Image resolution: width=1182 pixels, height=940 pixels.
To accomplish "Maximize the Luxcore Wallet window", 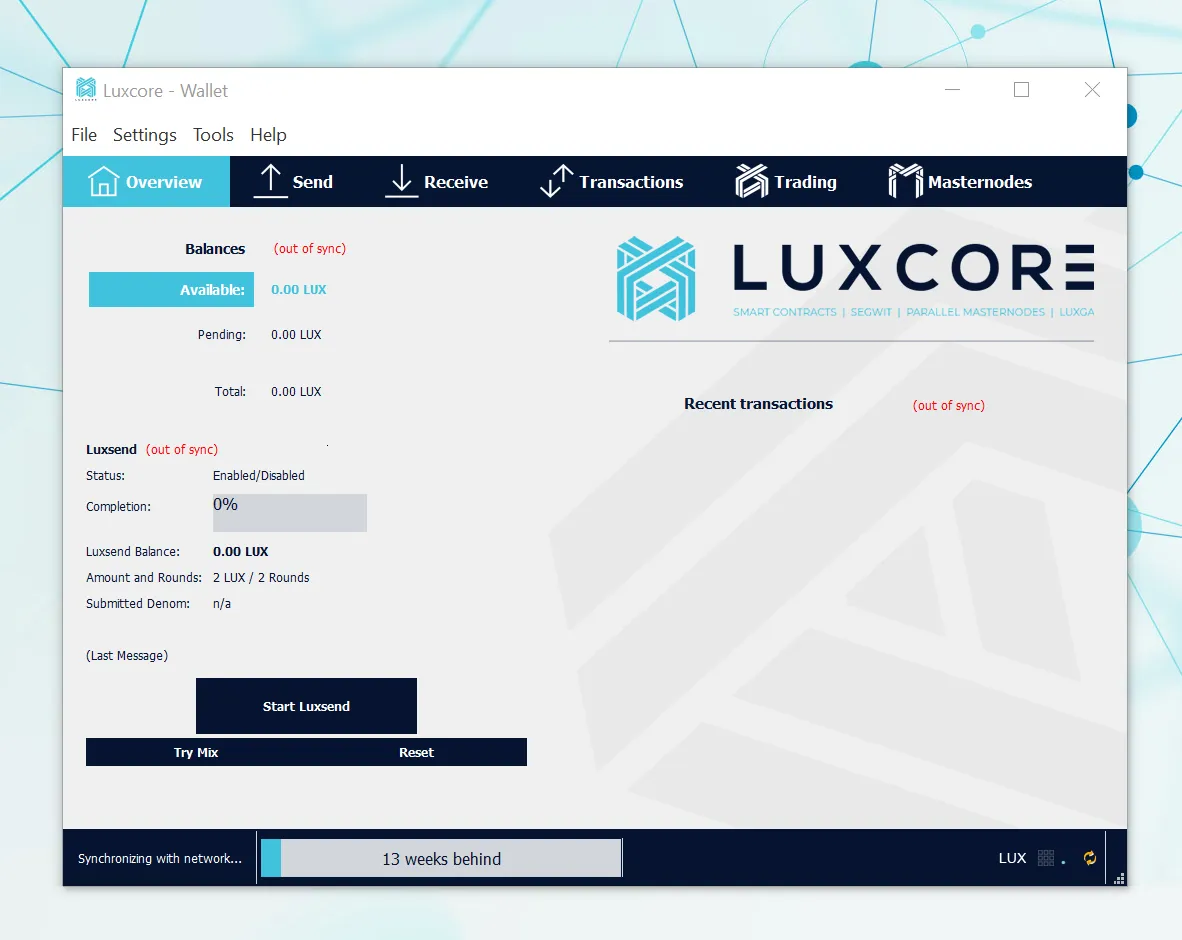I will click(1021, 90).
